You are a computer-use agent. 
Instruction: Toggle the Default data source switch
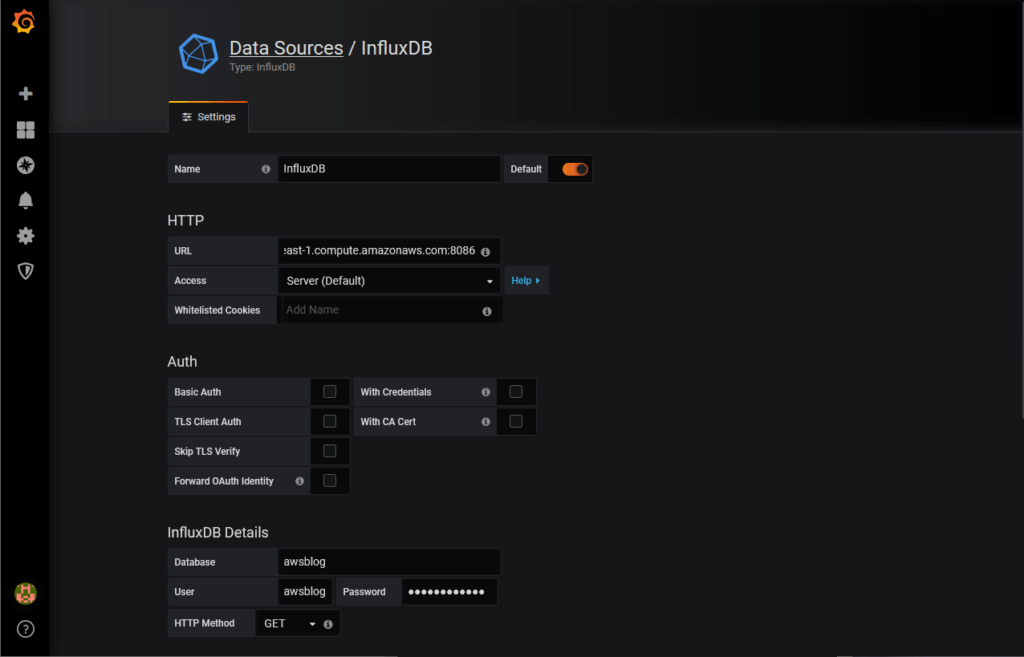[x=575, y=169]
